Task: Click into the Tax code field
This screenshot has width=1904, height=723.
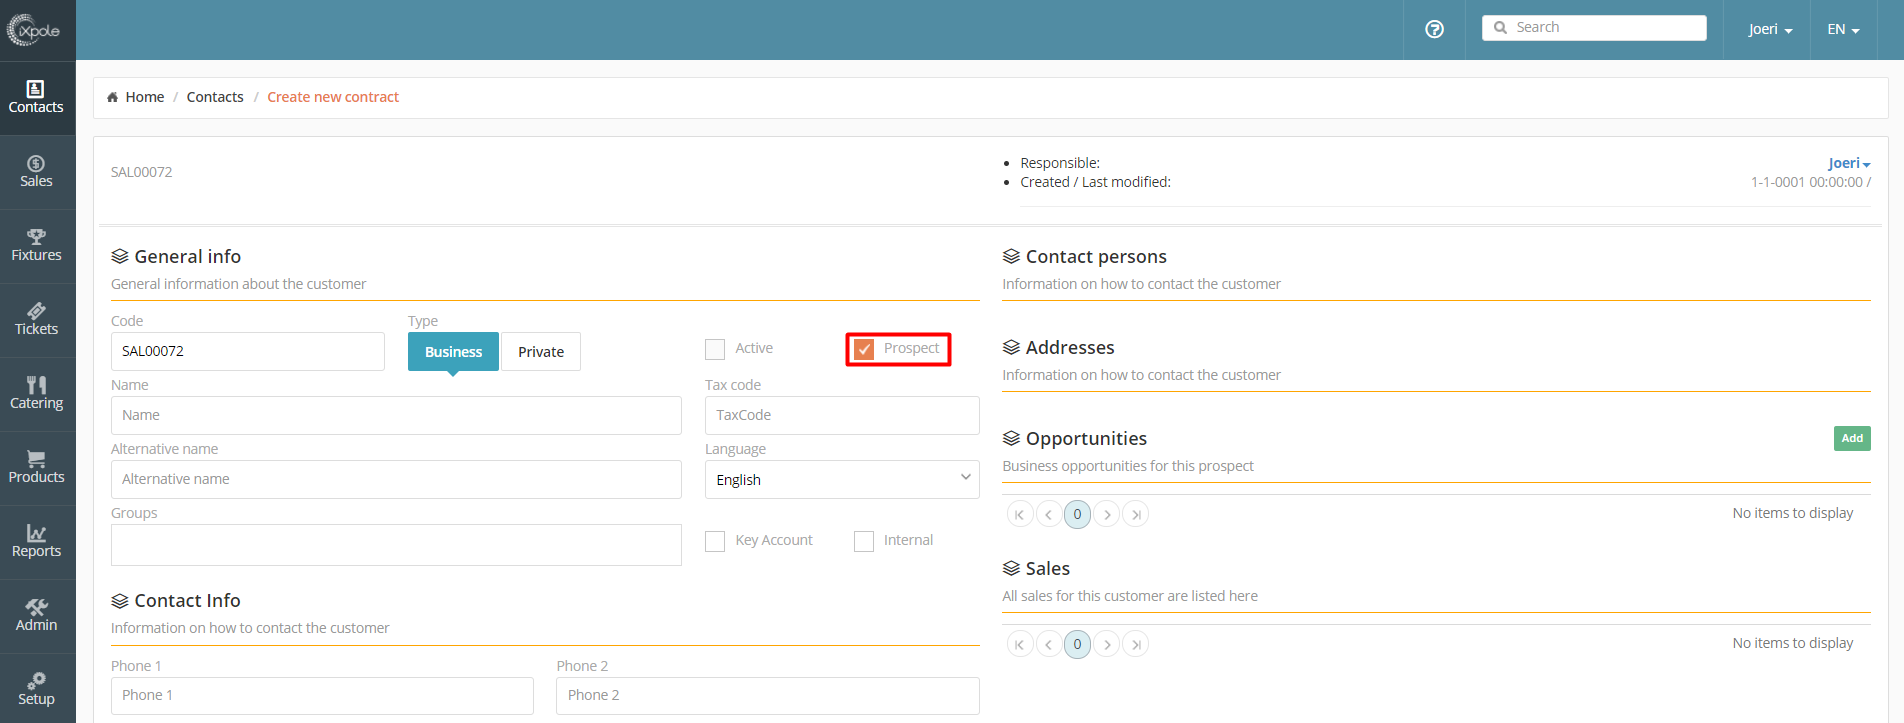Action: point(842,415)
